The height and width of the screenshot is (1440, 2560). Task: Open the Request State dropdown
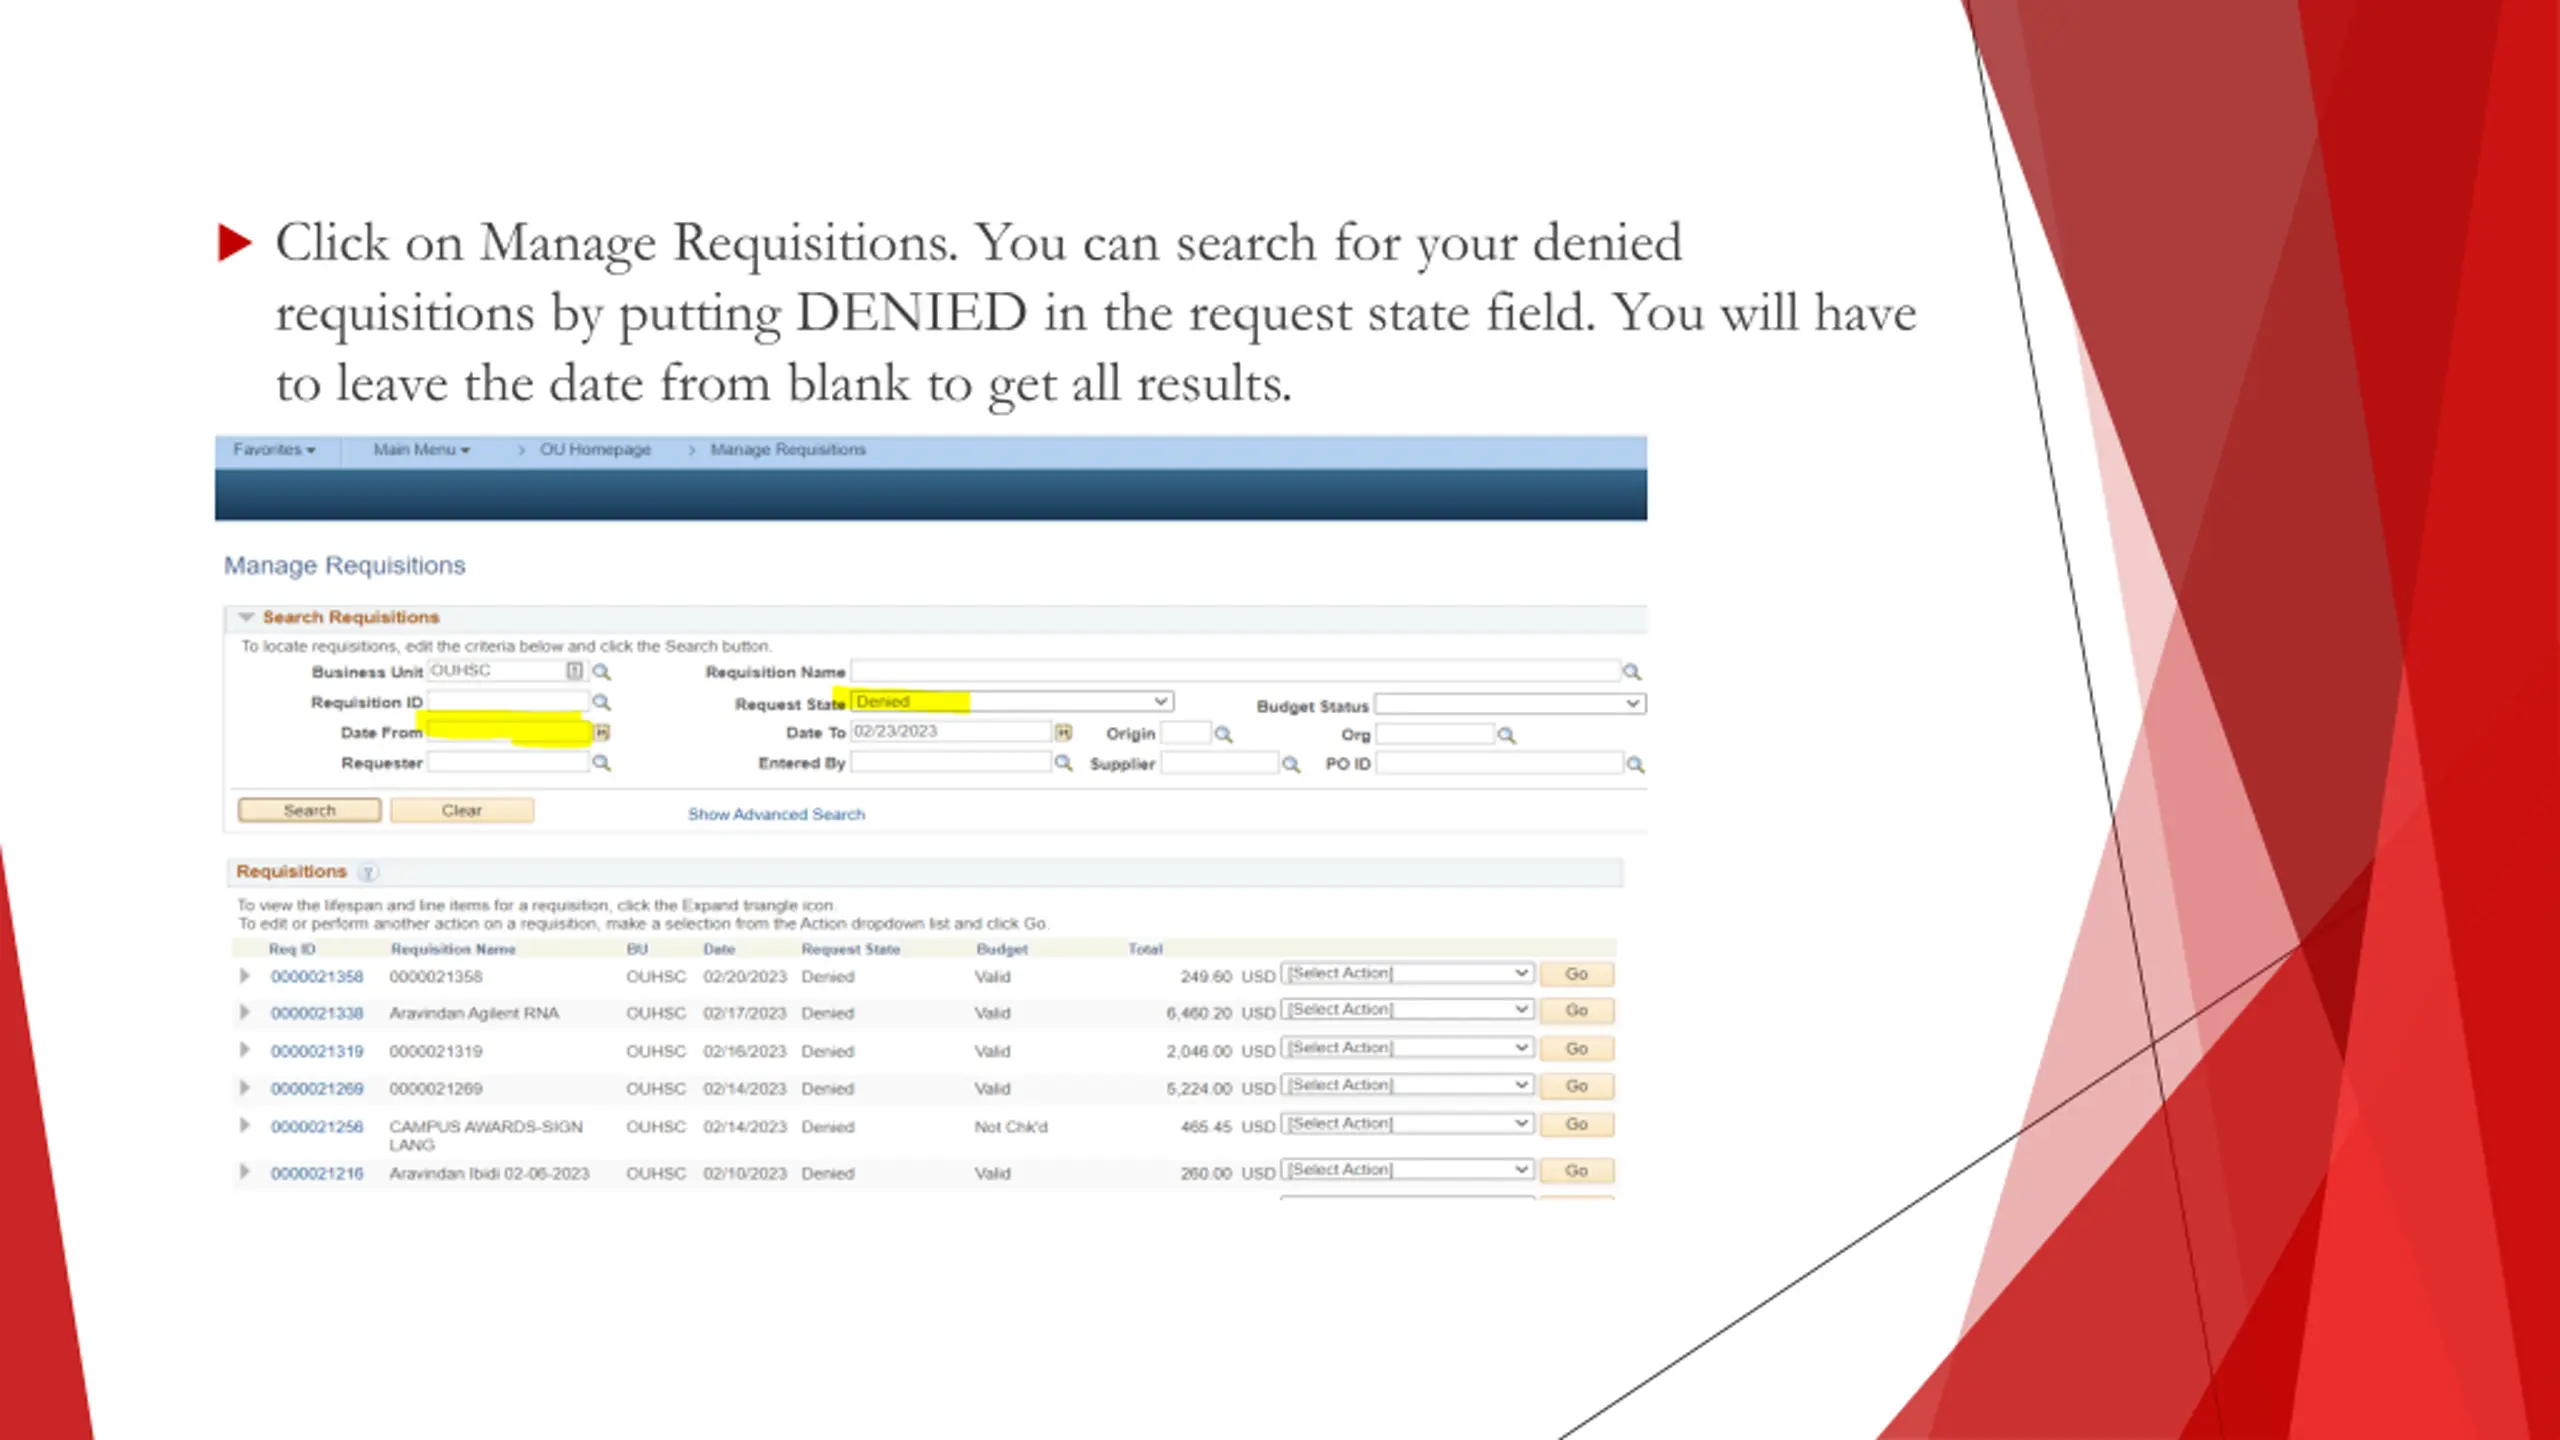pyautogui.click(x=1012, y=702)
